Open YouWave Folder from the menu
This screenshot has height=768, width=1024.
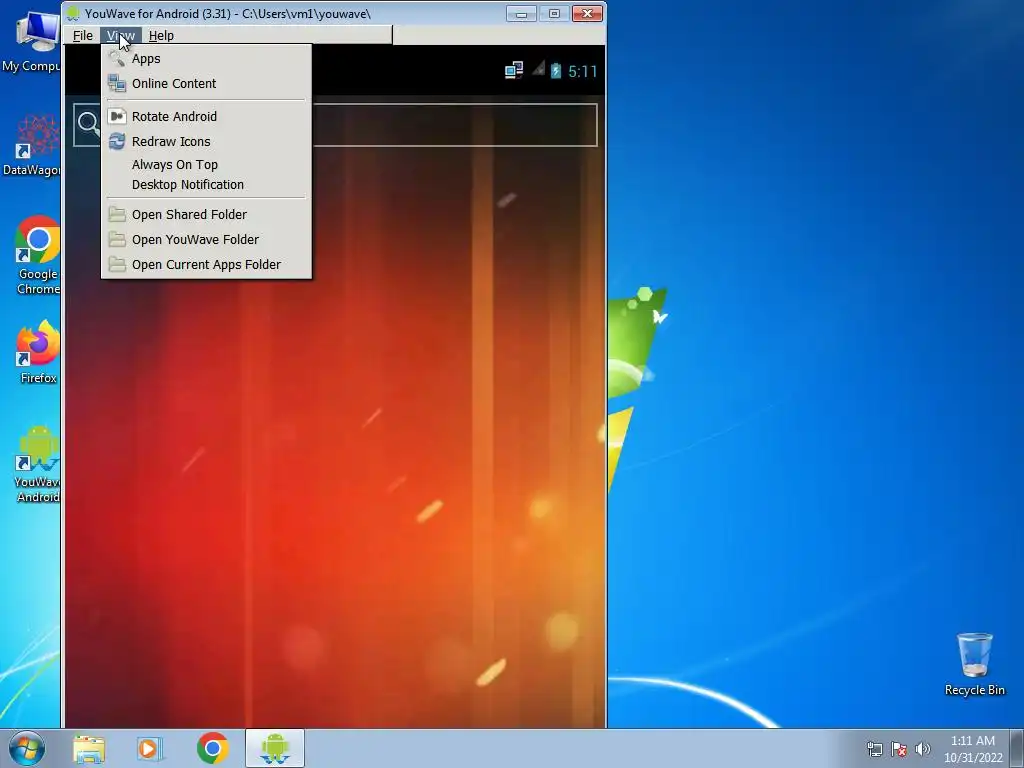point(206,240)
